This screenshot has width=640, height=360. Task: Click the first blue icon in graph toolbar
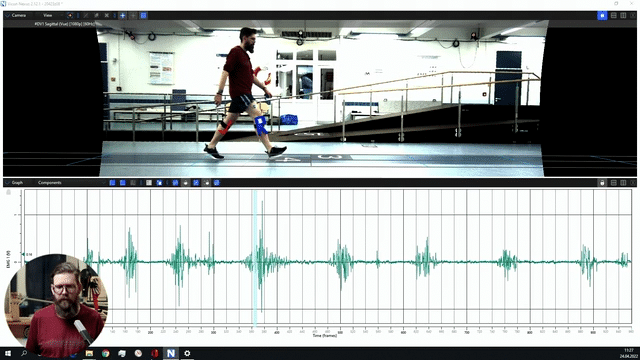click(x=112, y=182)
